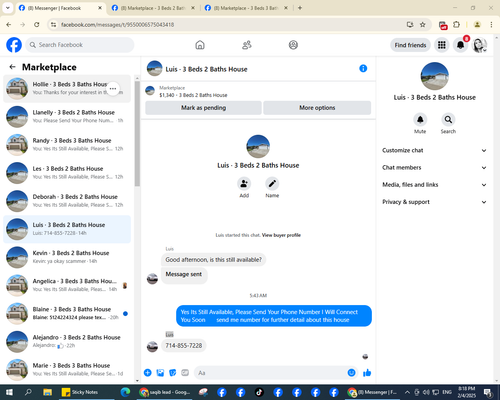Open the Friends icon in top navigation
Viewport: 500px width, 400px height.
247,45
